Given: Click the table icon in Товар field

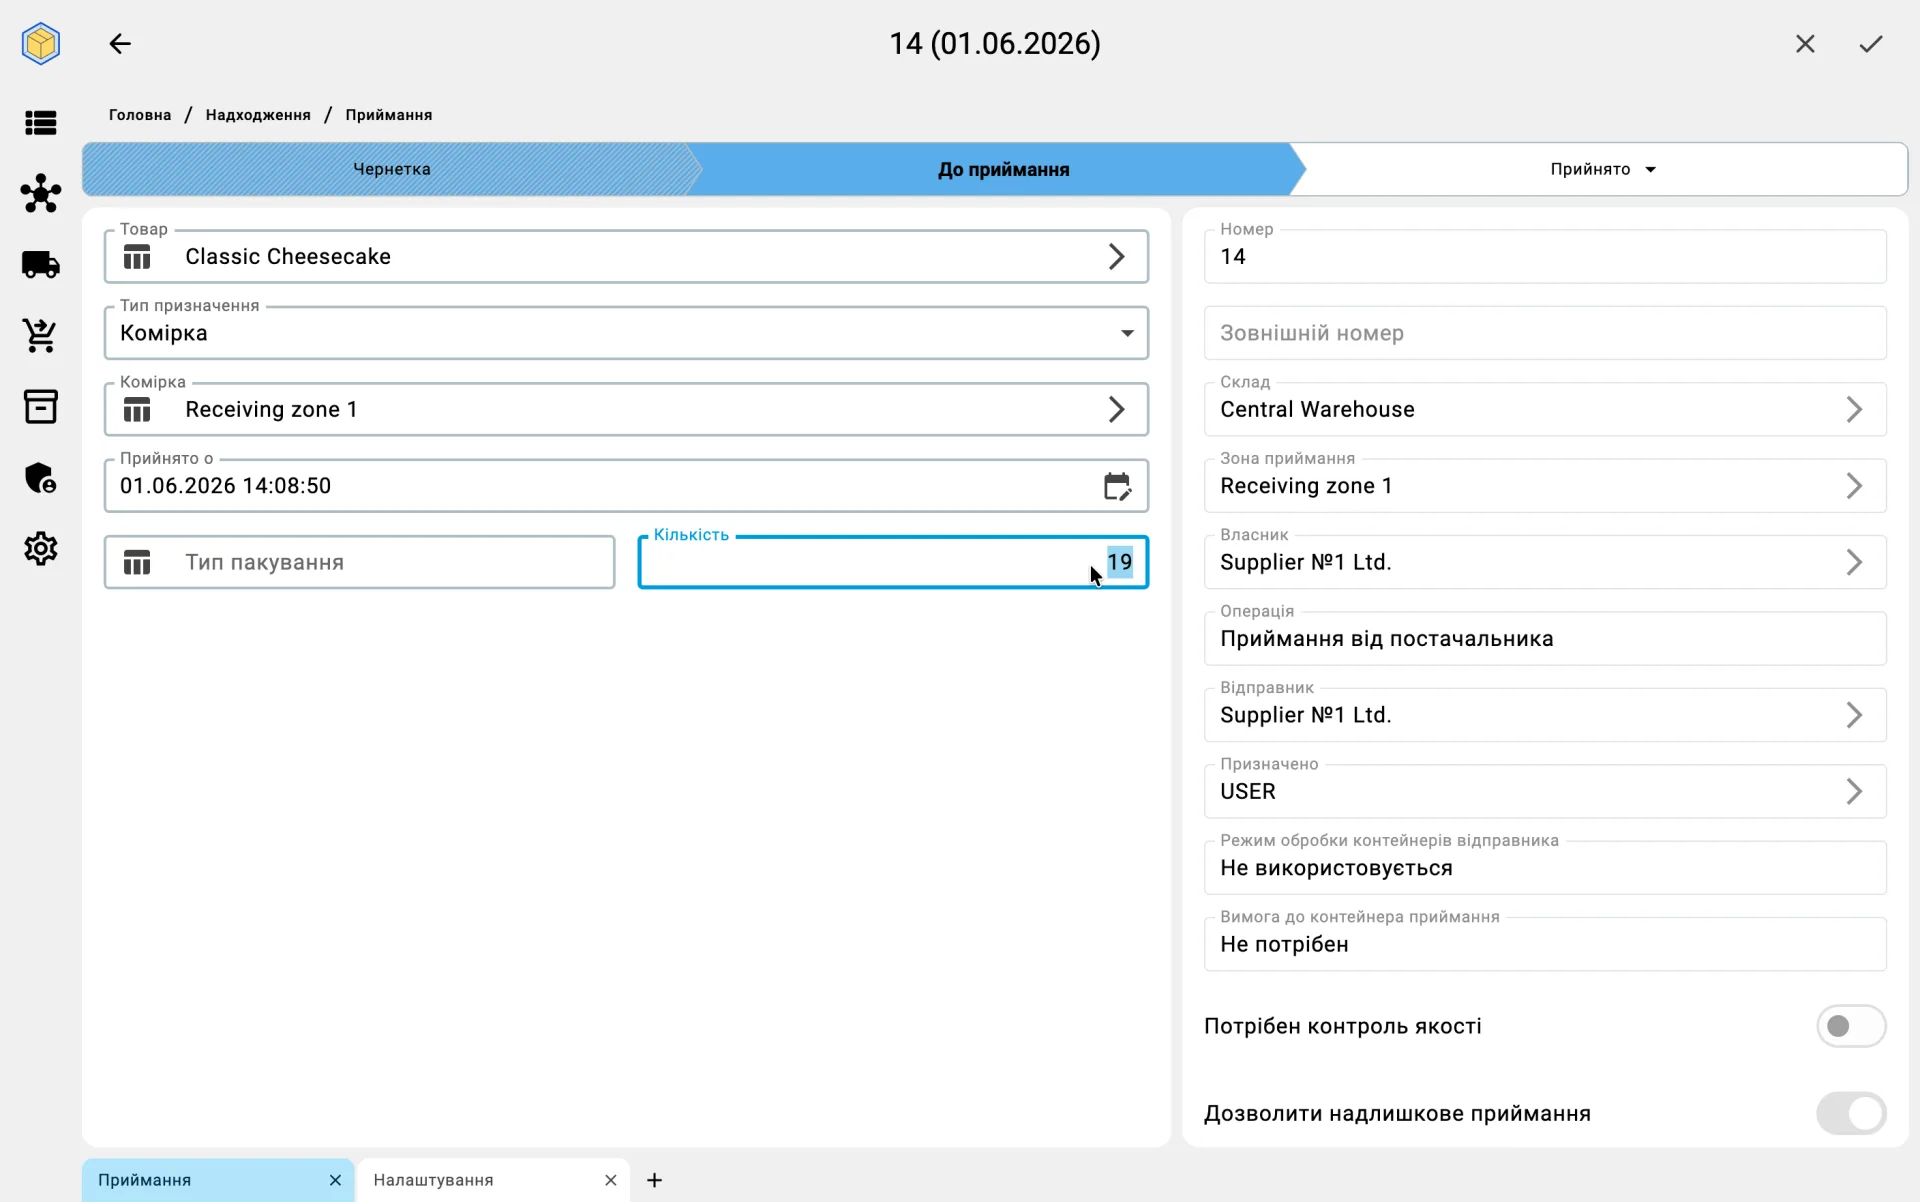Looking at the screenshot, I should [x=137, y=257].
